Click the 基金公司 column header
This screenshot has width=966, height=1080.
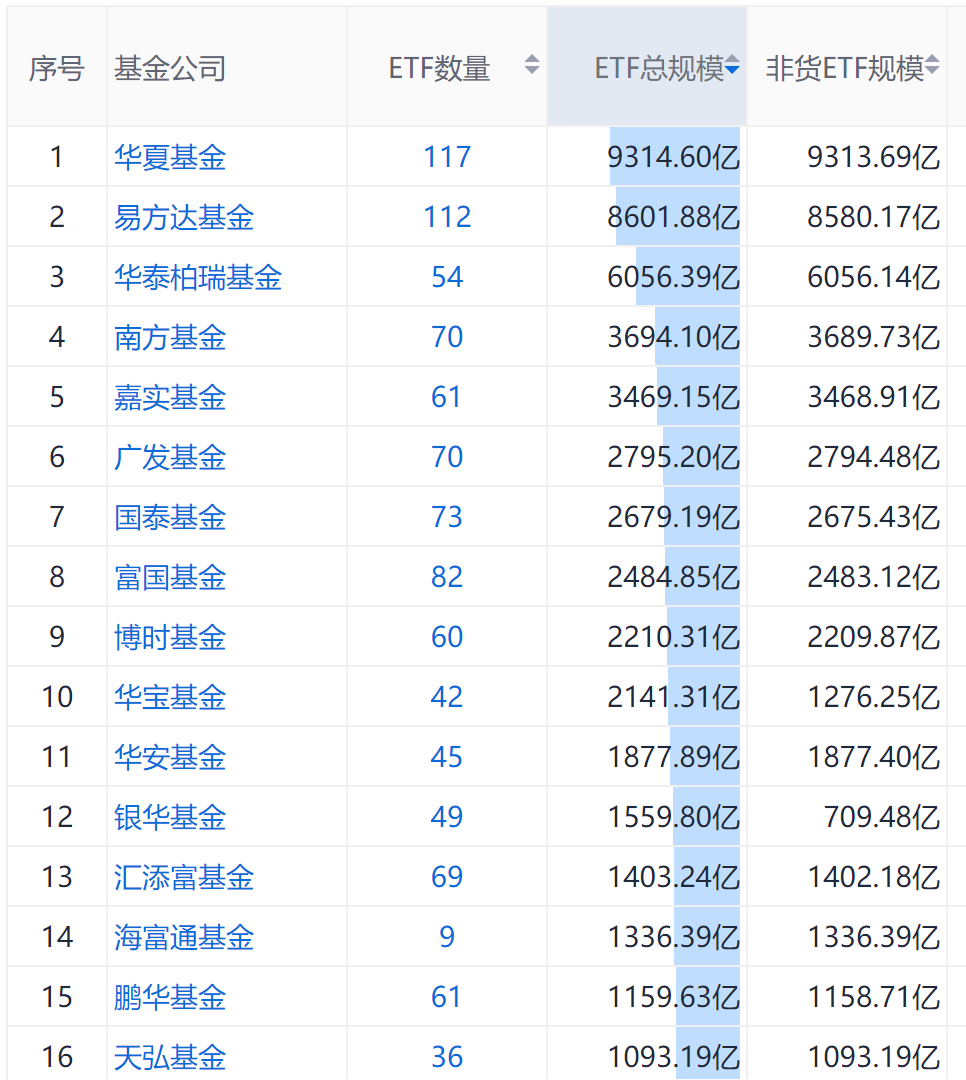(x=170, y=68)
